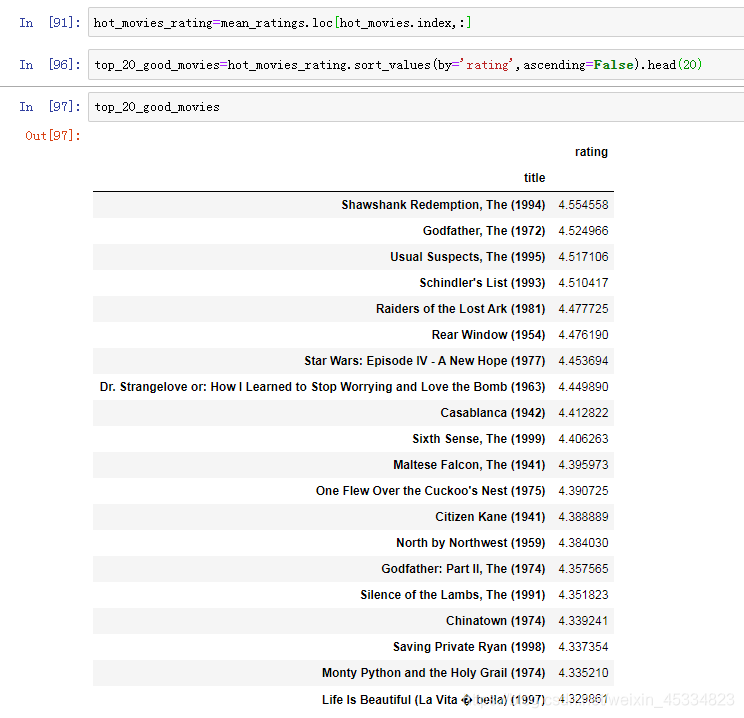Click rating value 4.554558
The image size is (744, 718).
coord(583,205)
